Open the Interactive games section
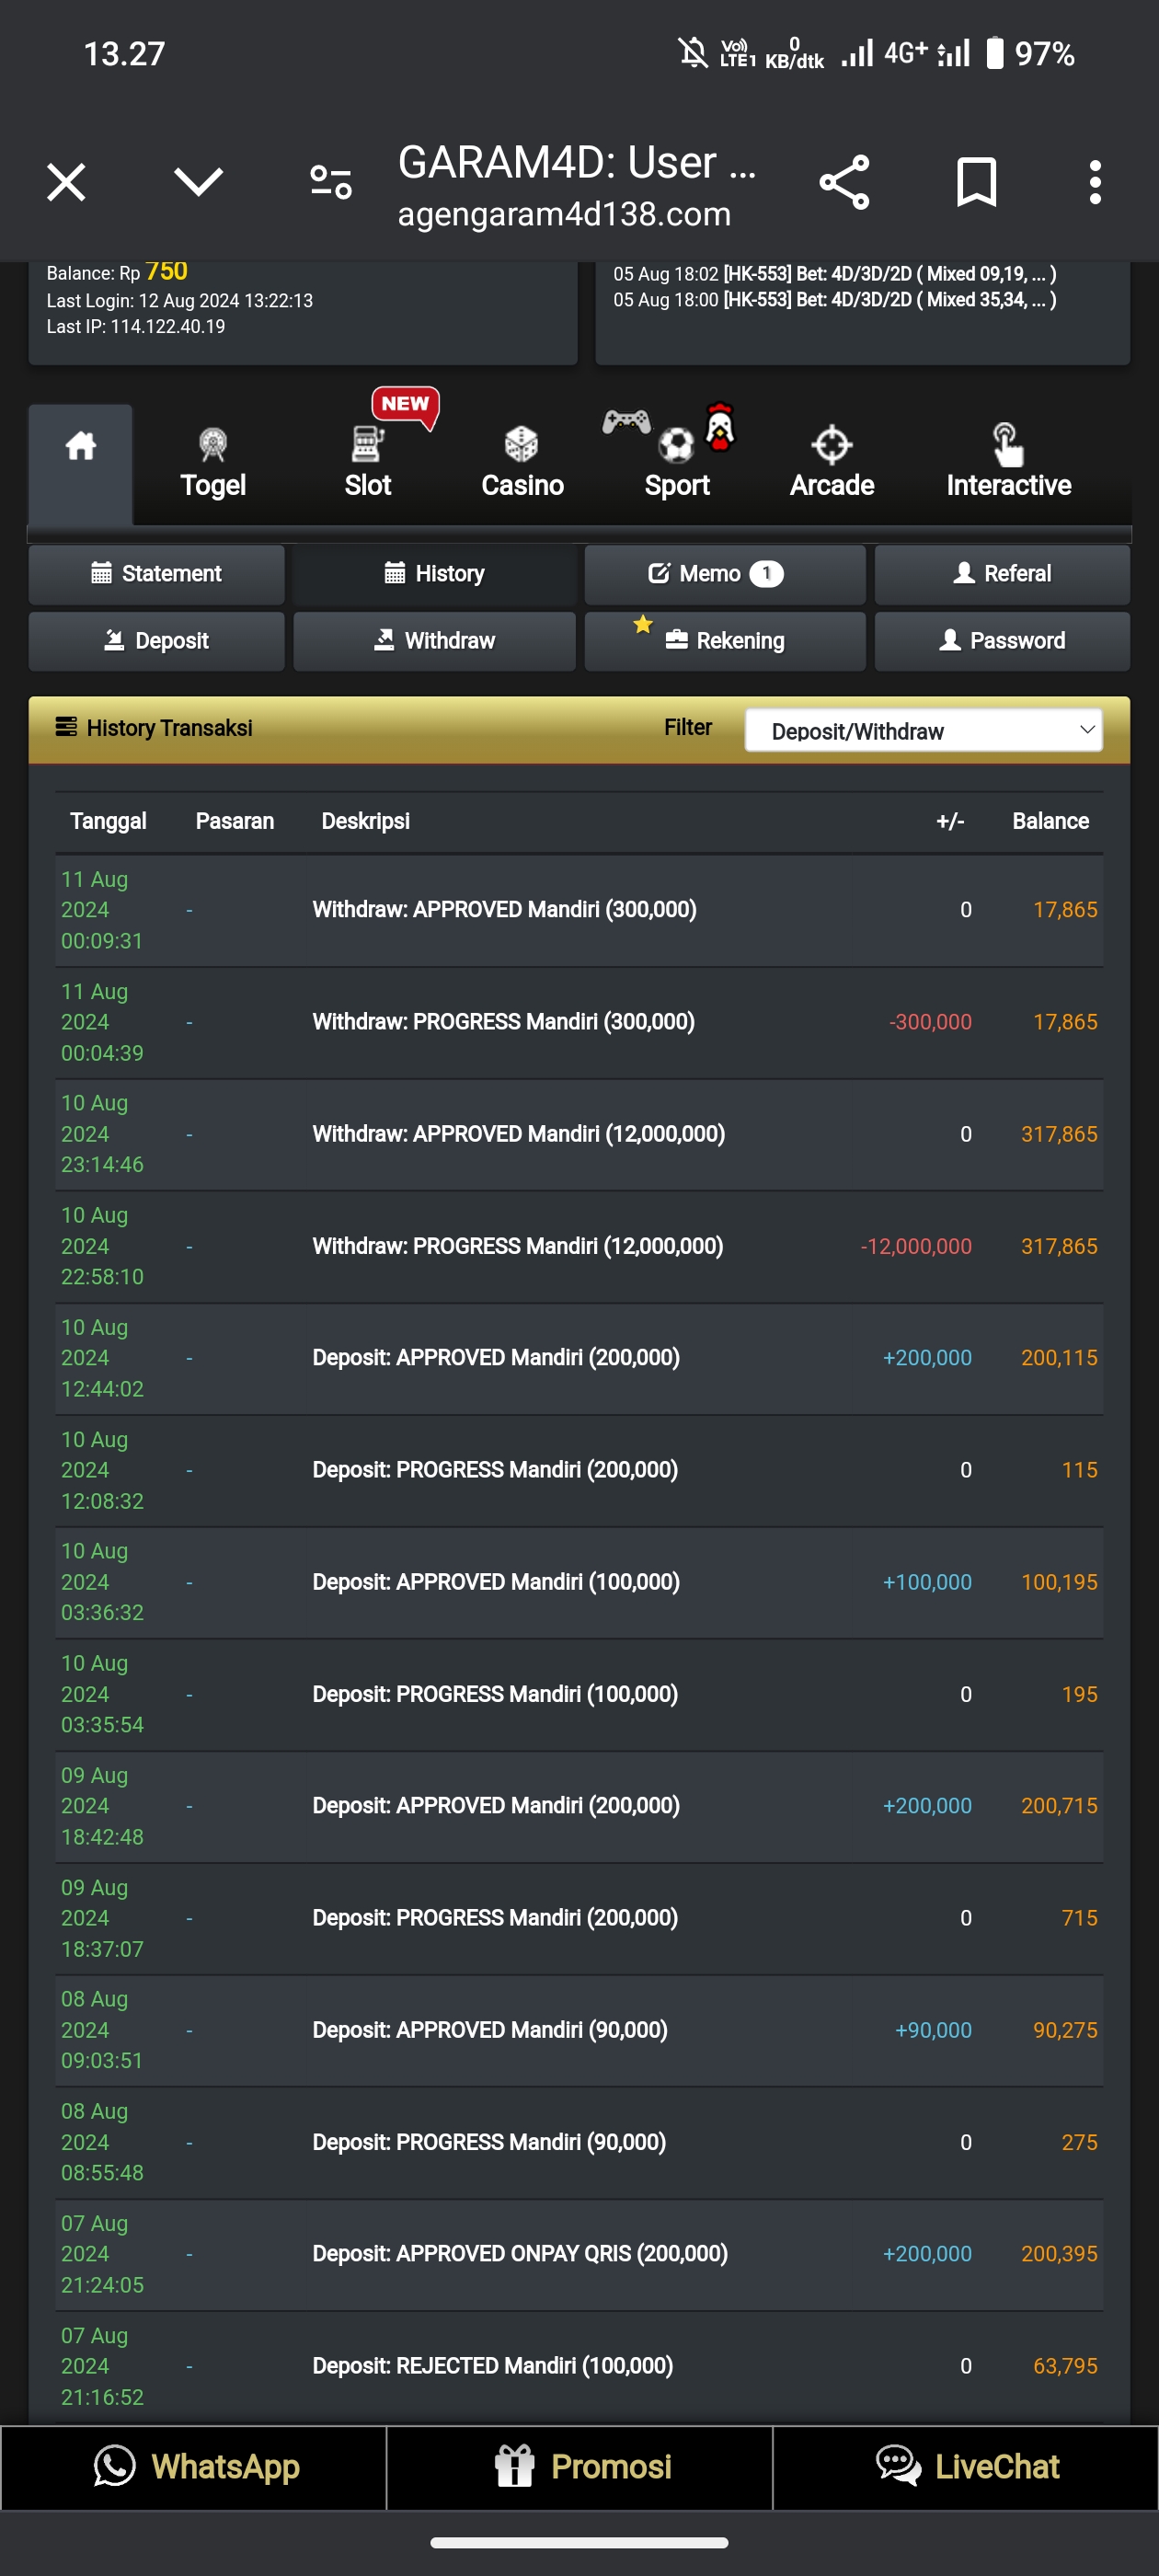 (x=1008, y=464)
